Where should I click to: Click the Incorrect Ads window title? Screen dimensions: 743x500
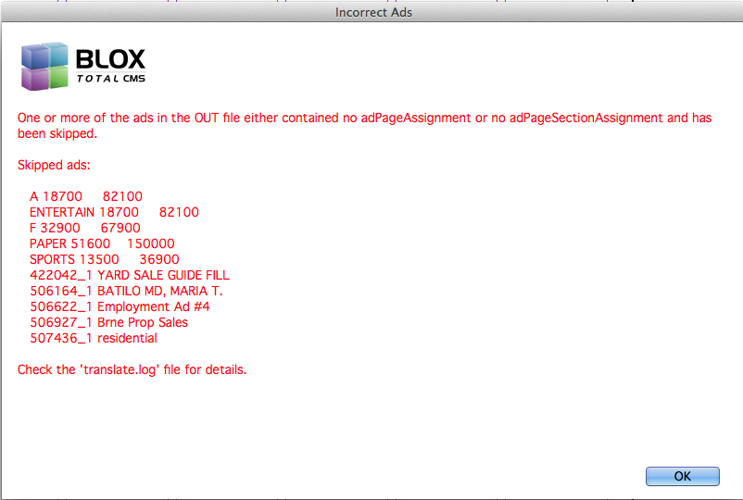tap(371, 12)
